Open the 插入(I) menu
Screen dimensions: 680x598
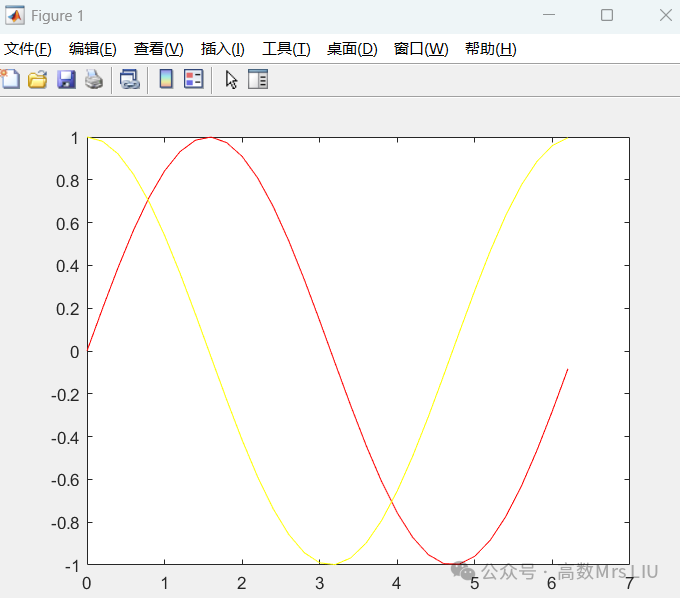point(223,49)
